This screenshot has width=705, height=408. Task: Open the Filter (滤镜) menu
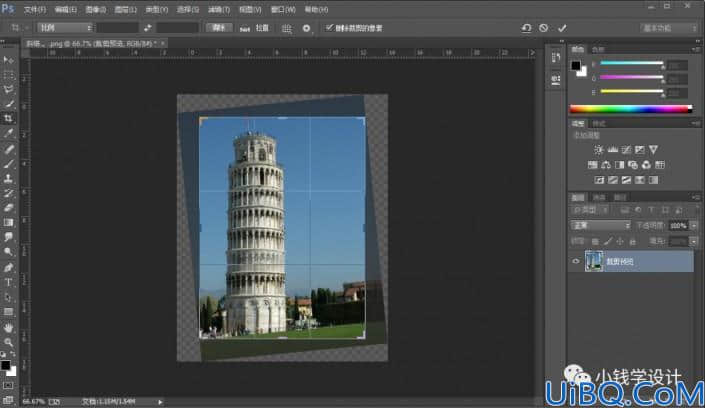tap(219, 9)
